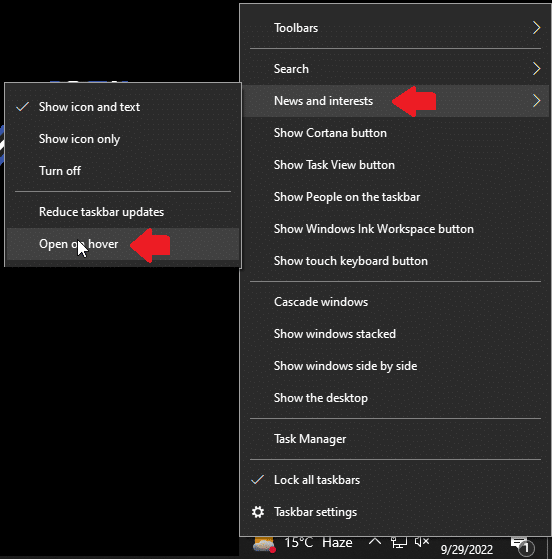Select Turn off for News and interests
This screenshot has width=552, height=559.
[x=123, y=171]
